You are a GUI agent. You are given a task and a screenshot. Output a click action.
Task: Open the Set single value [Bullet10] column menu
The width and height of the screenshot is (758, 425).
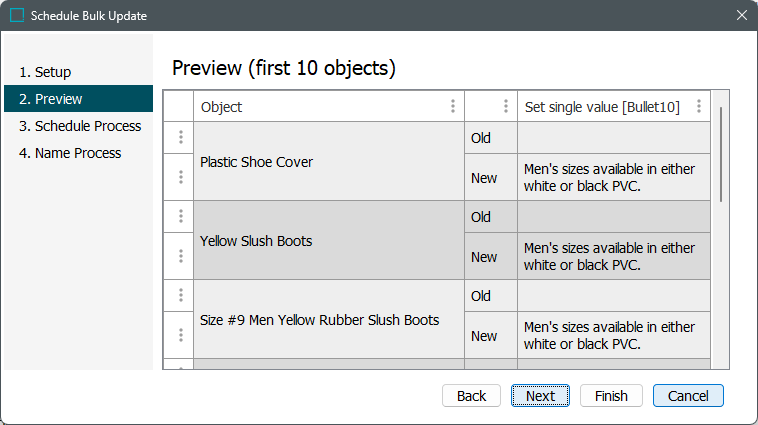point(698,107)
